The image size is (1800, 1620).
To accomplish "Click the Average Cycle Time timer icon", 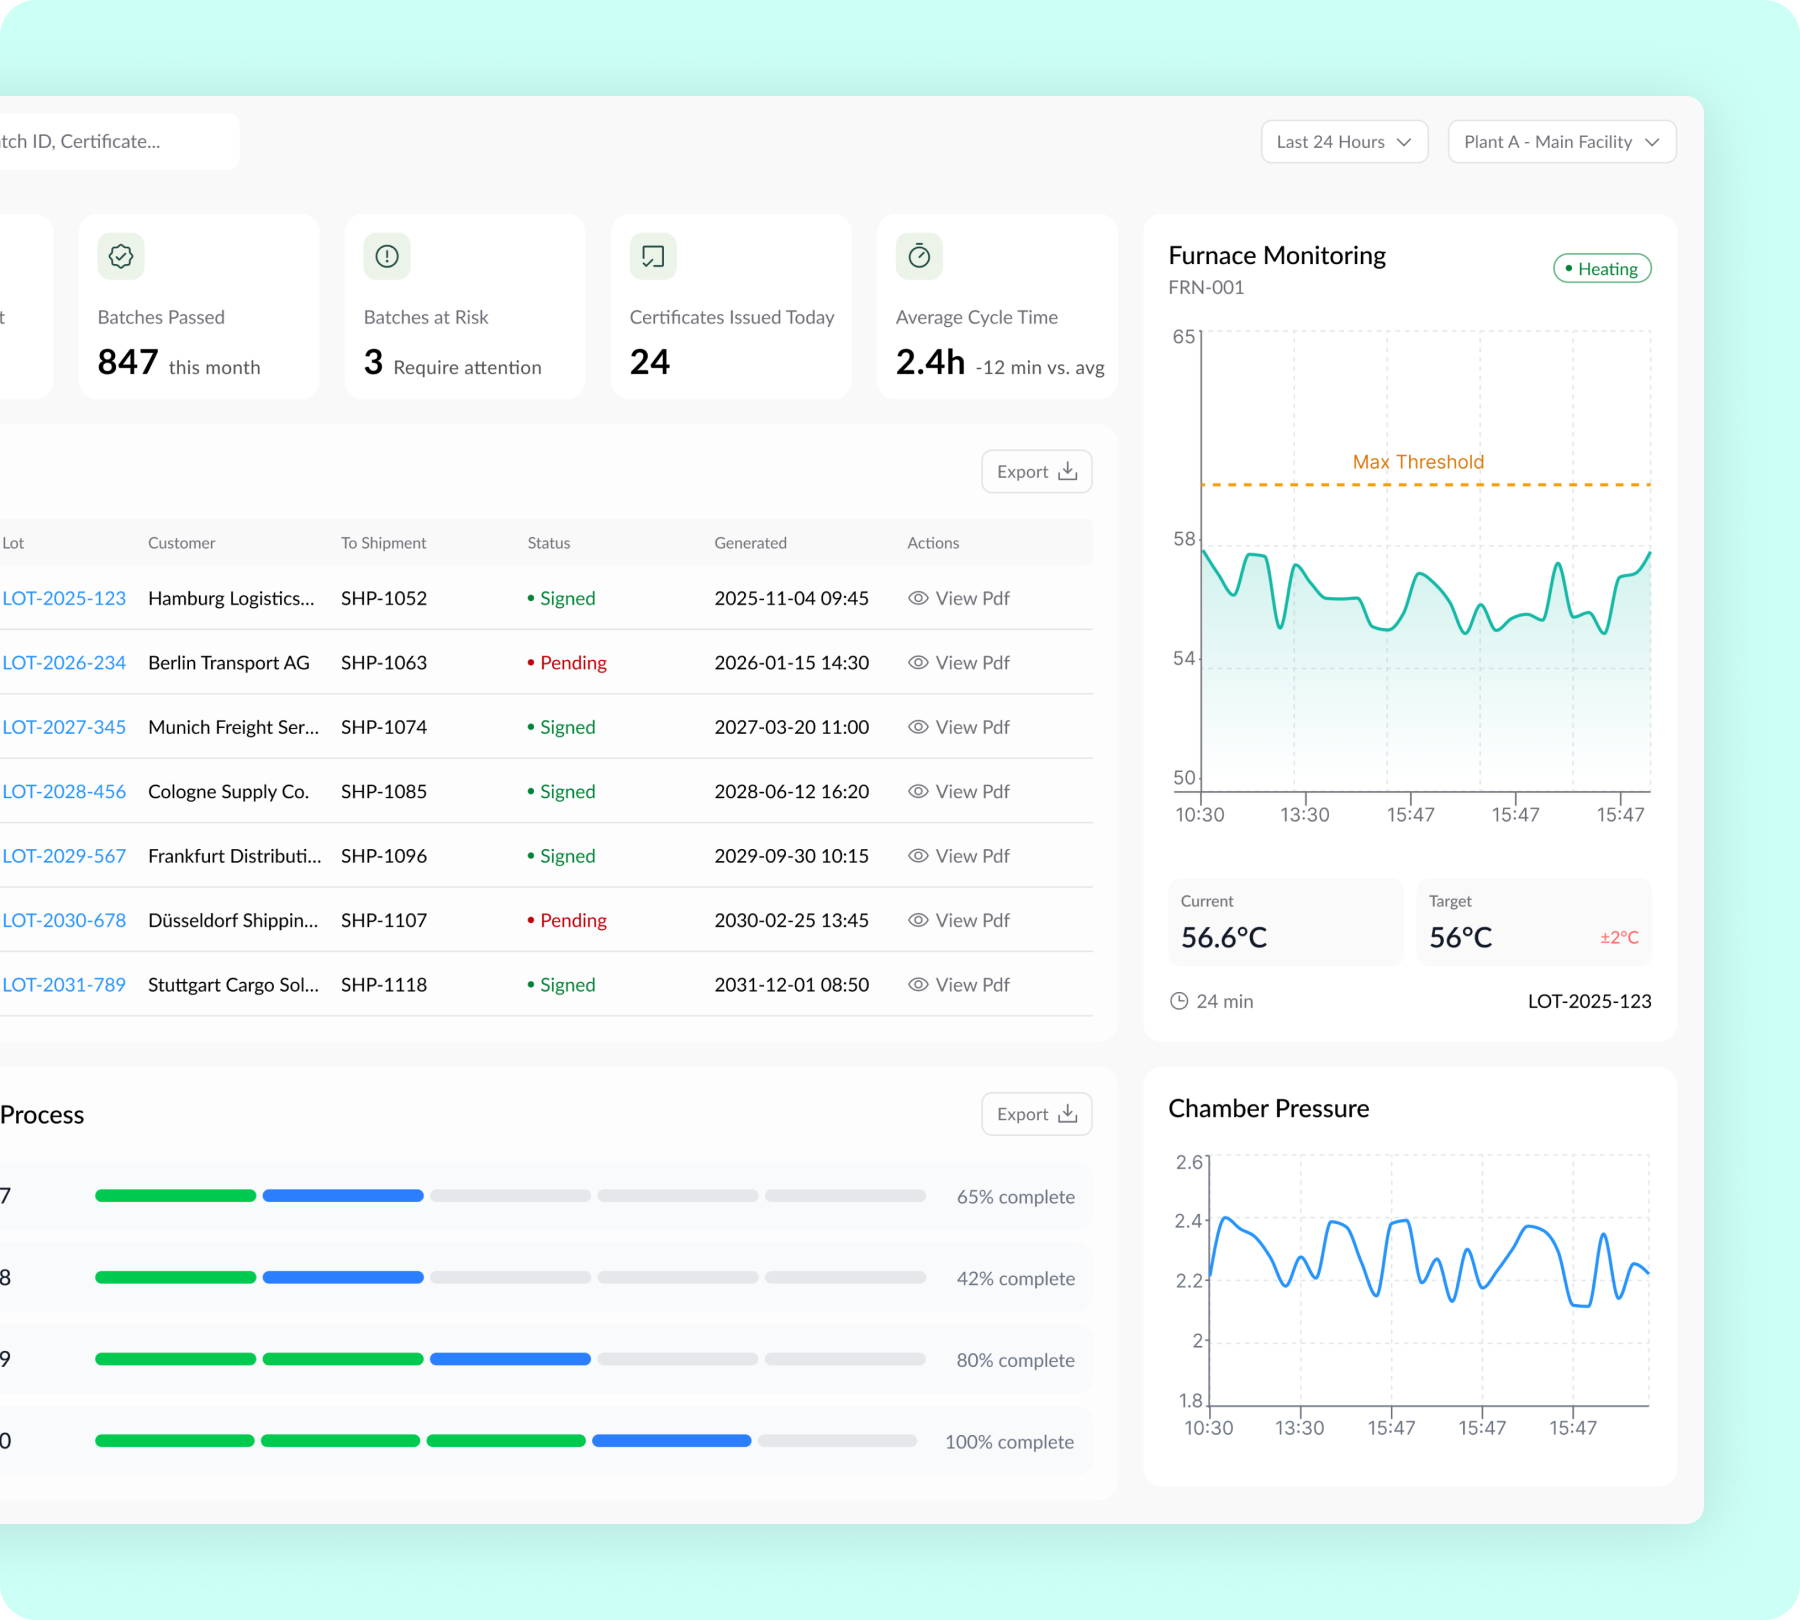I will (x=919, y=257).
